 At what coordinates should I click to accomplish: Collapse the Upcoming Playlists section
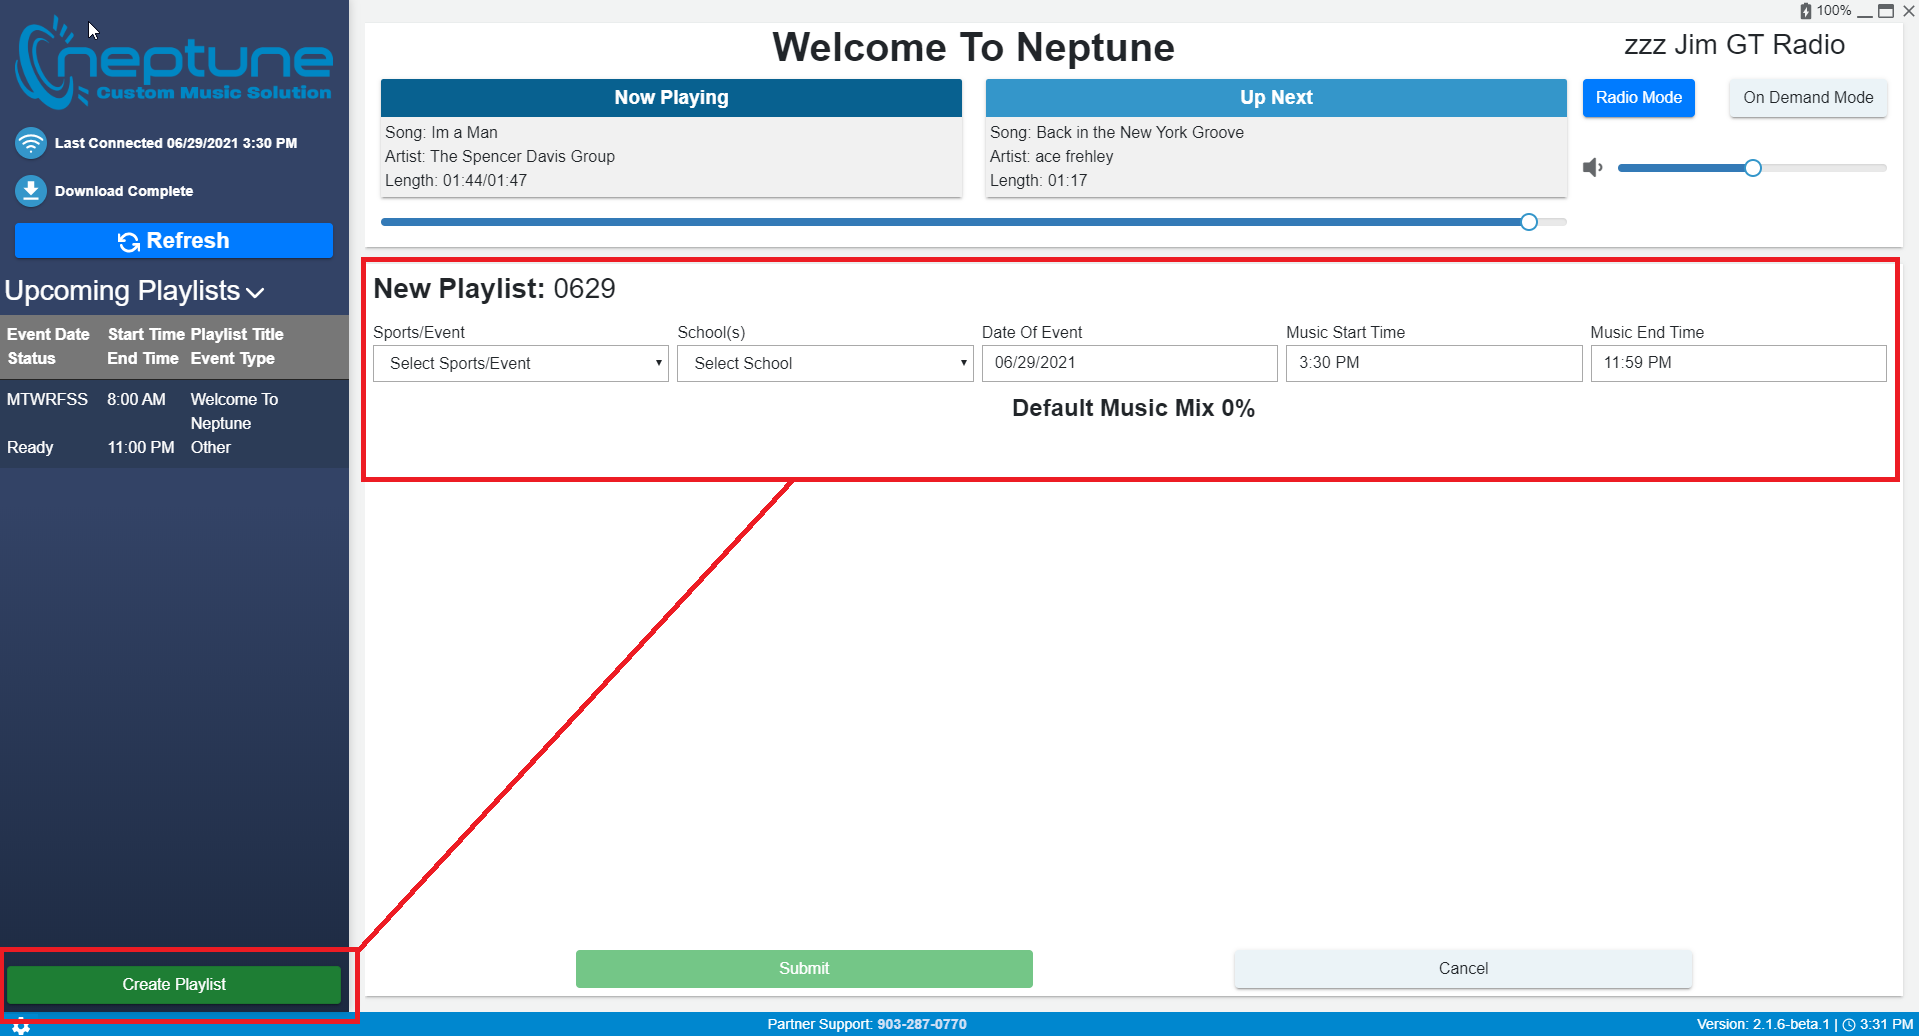click(x=255, y=292)
